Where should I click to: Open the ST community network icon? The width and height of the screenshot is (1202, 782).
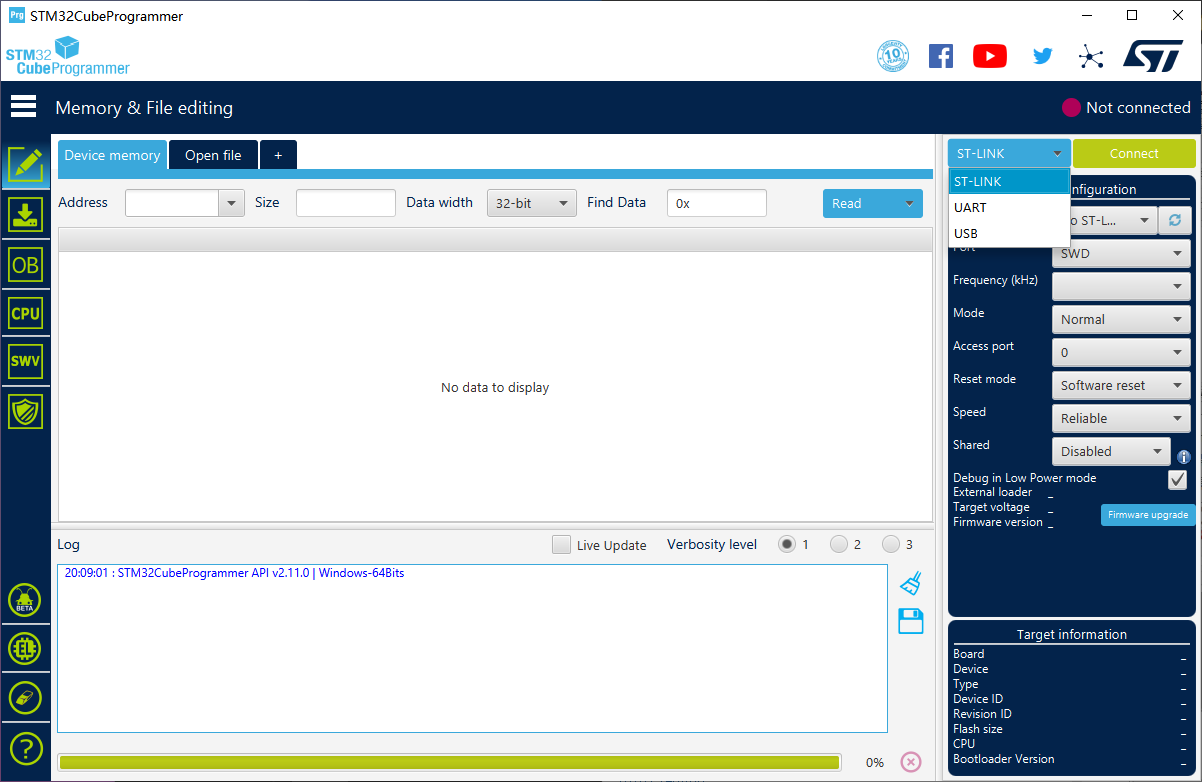point(1091,56)
